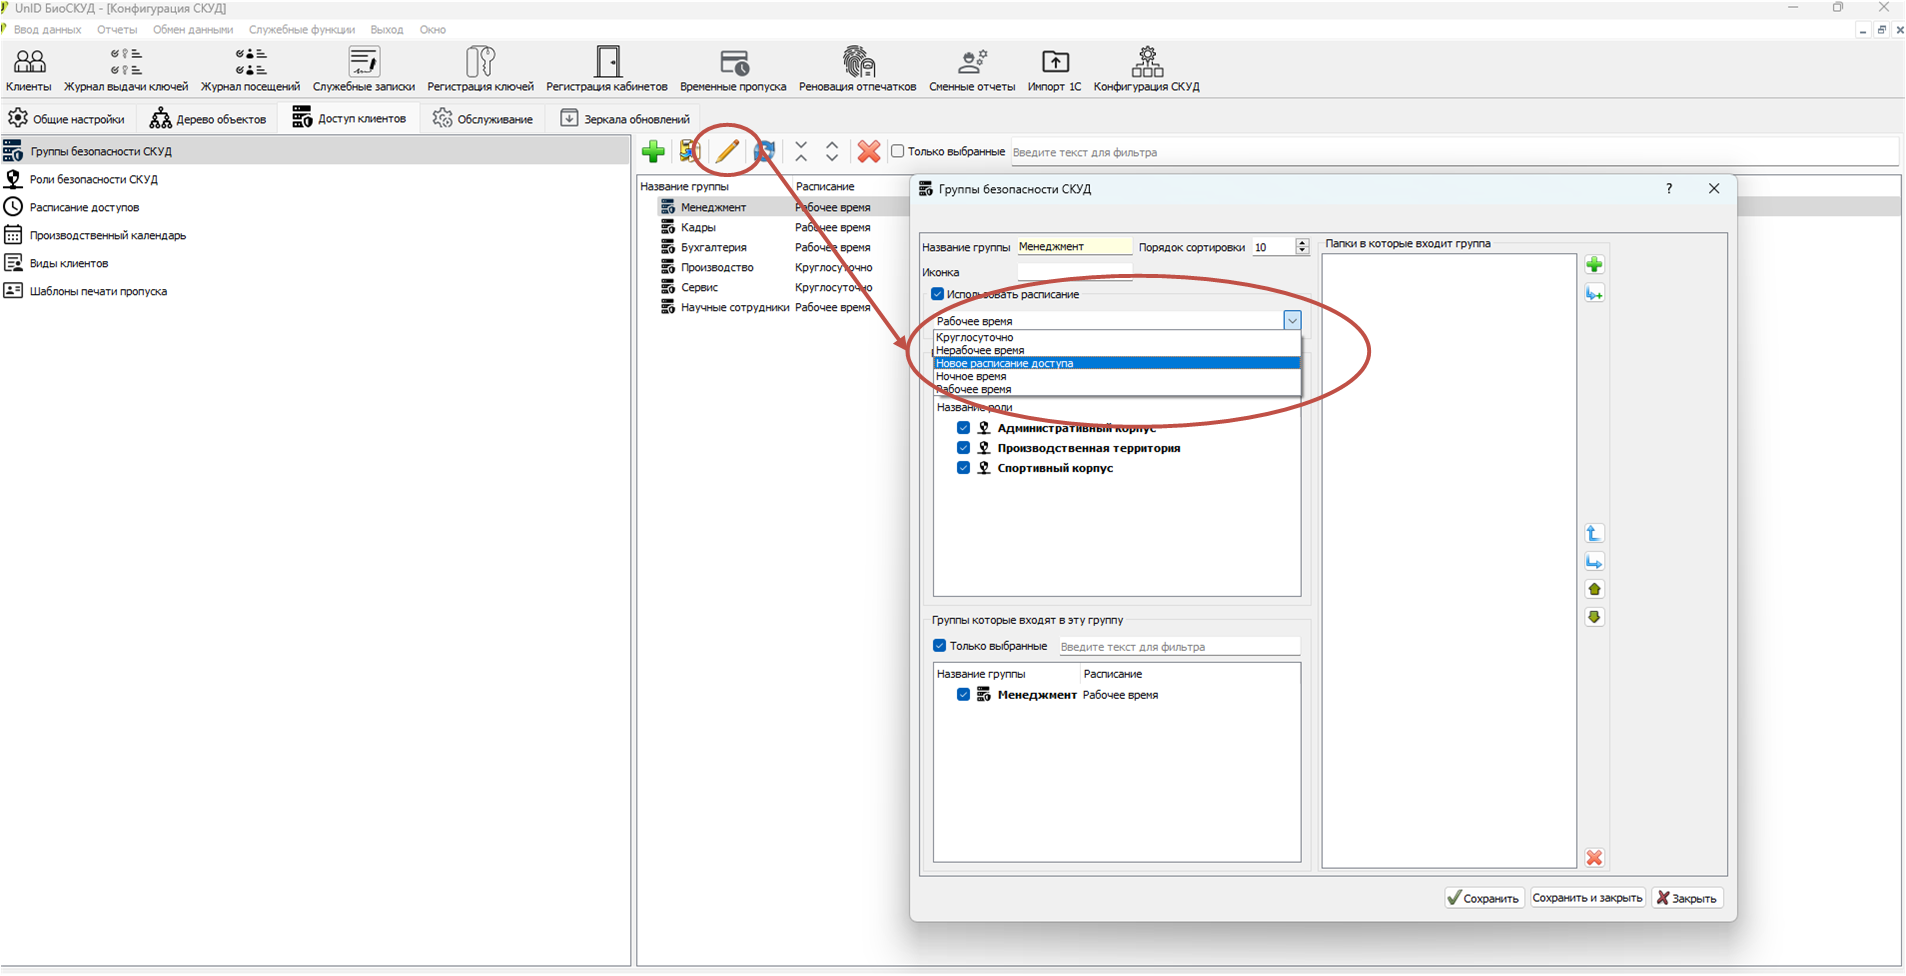Click the red X delete group icon

coord(869,151)
